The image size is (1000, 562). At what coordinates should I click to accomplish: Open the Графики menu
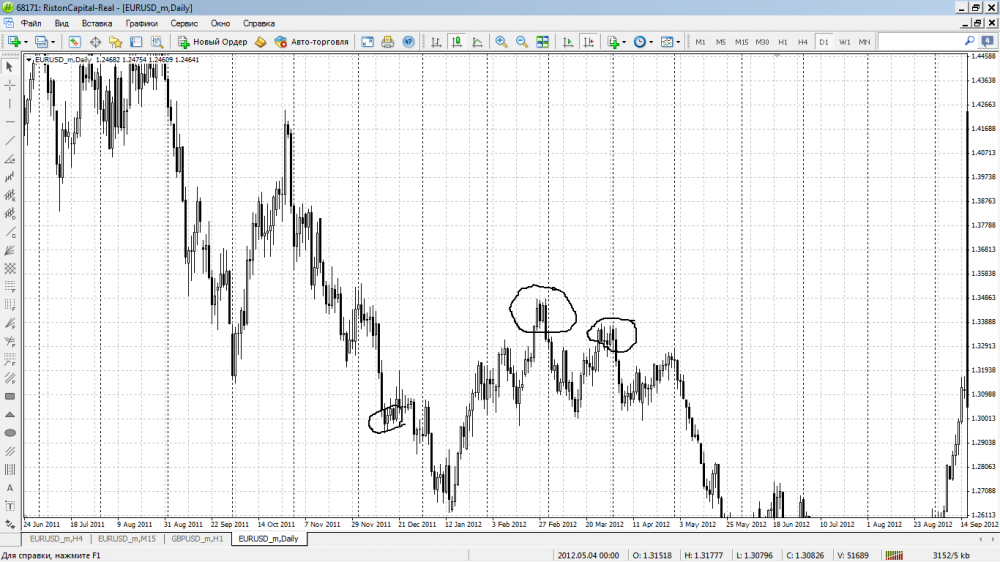click(142, 24)
